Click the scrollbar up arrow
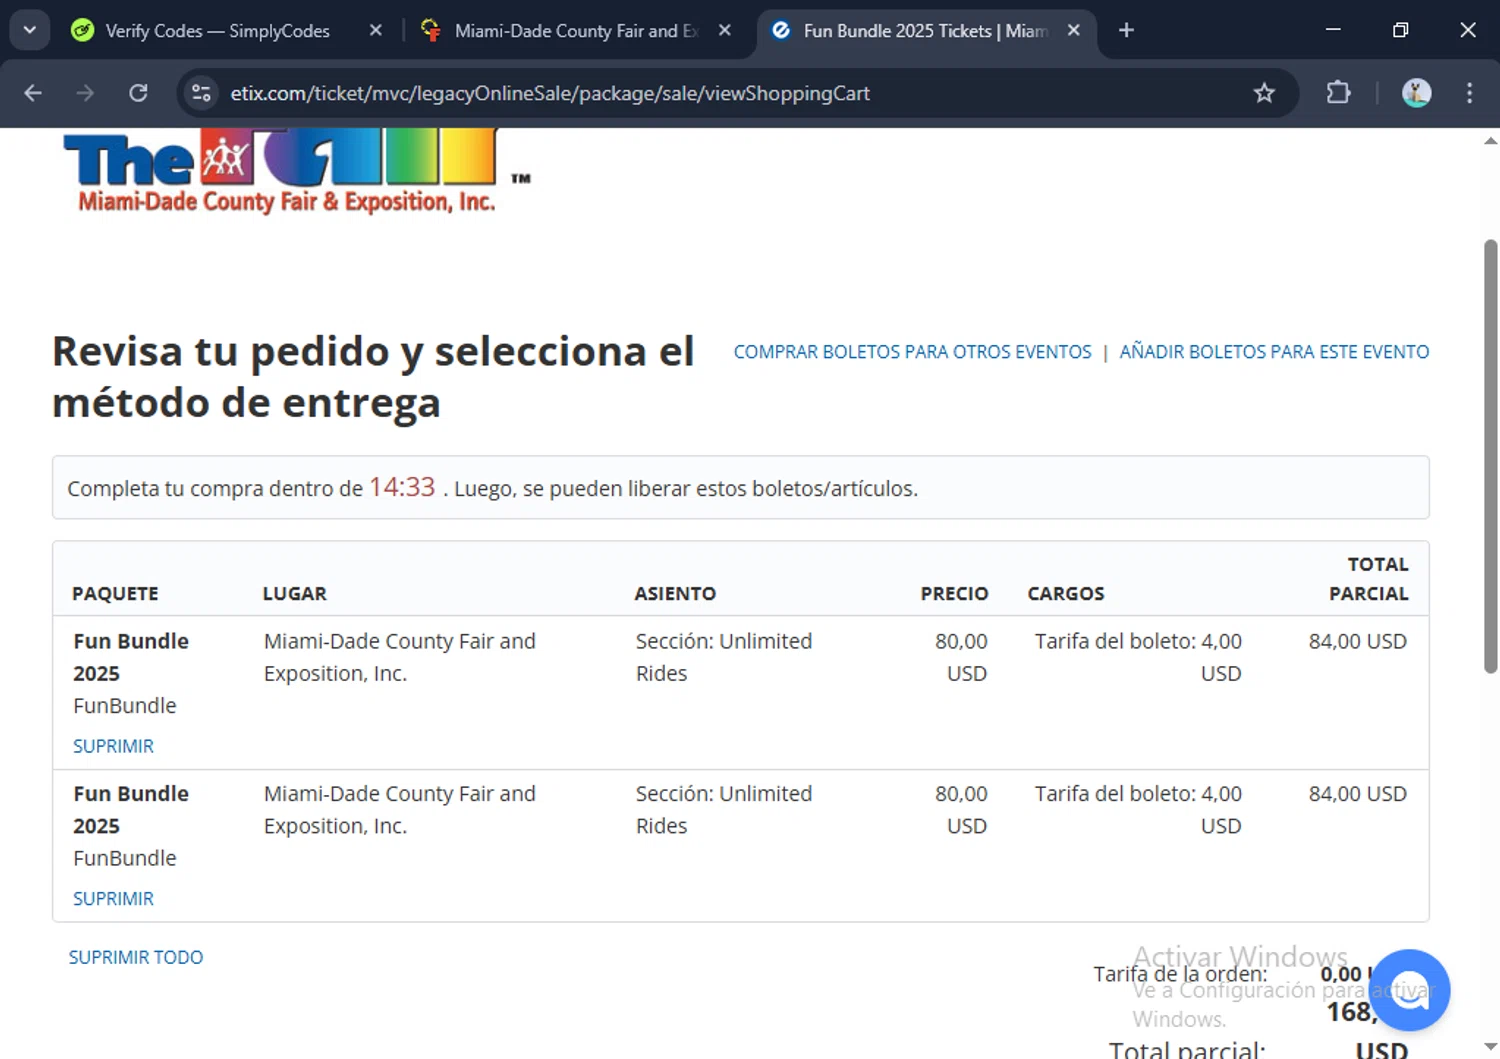This screenshot has height=1059, width=1500. 1491,141
